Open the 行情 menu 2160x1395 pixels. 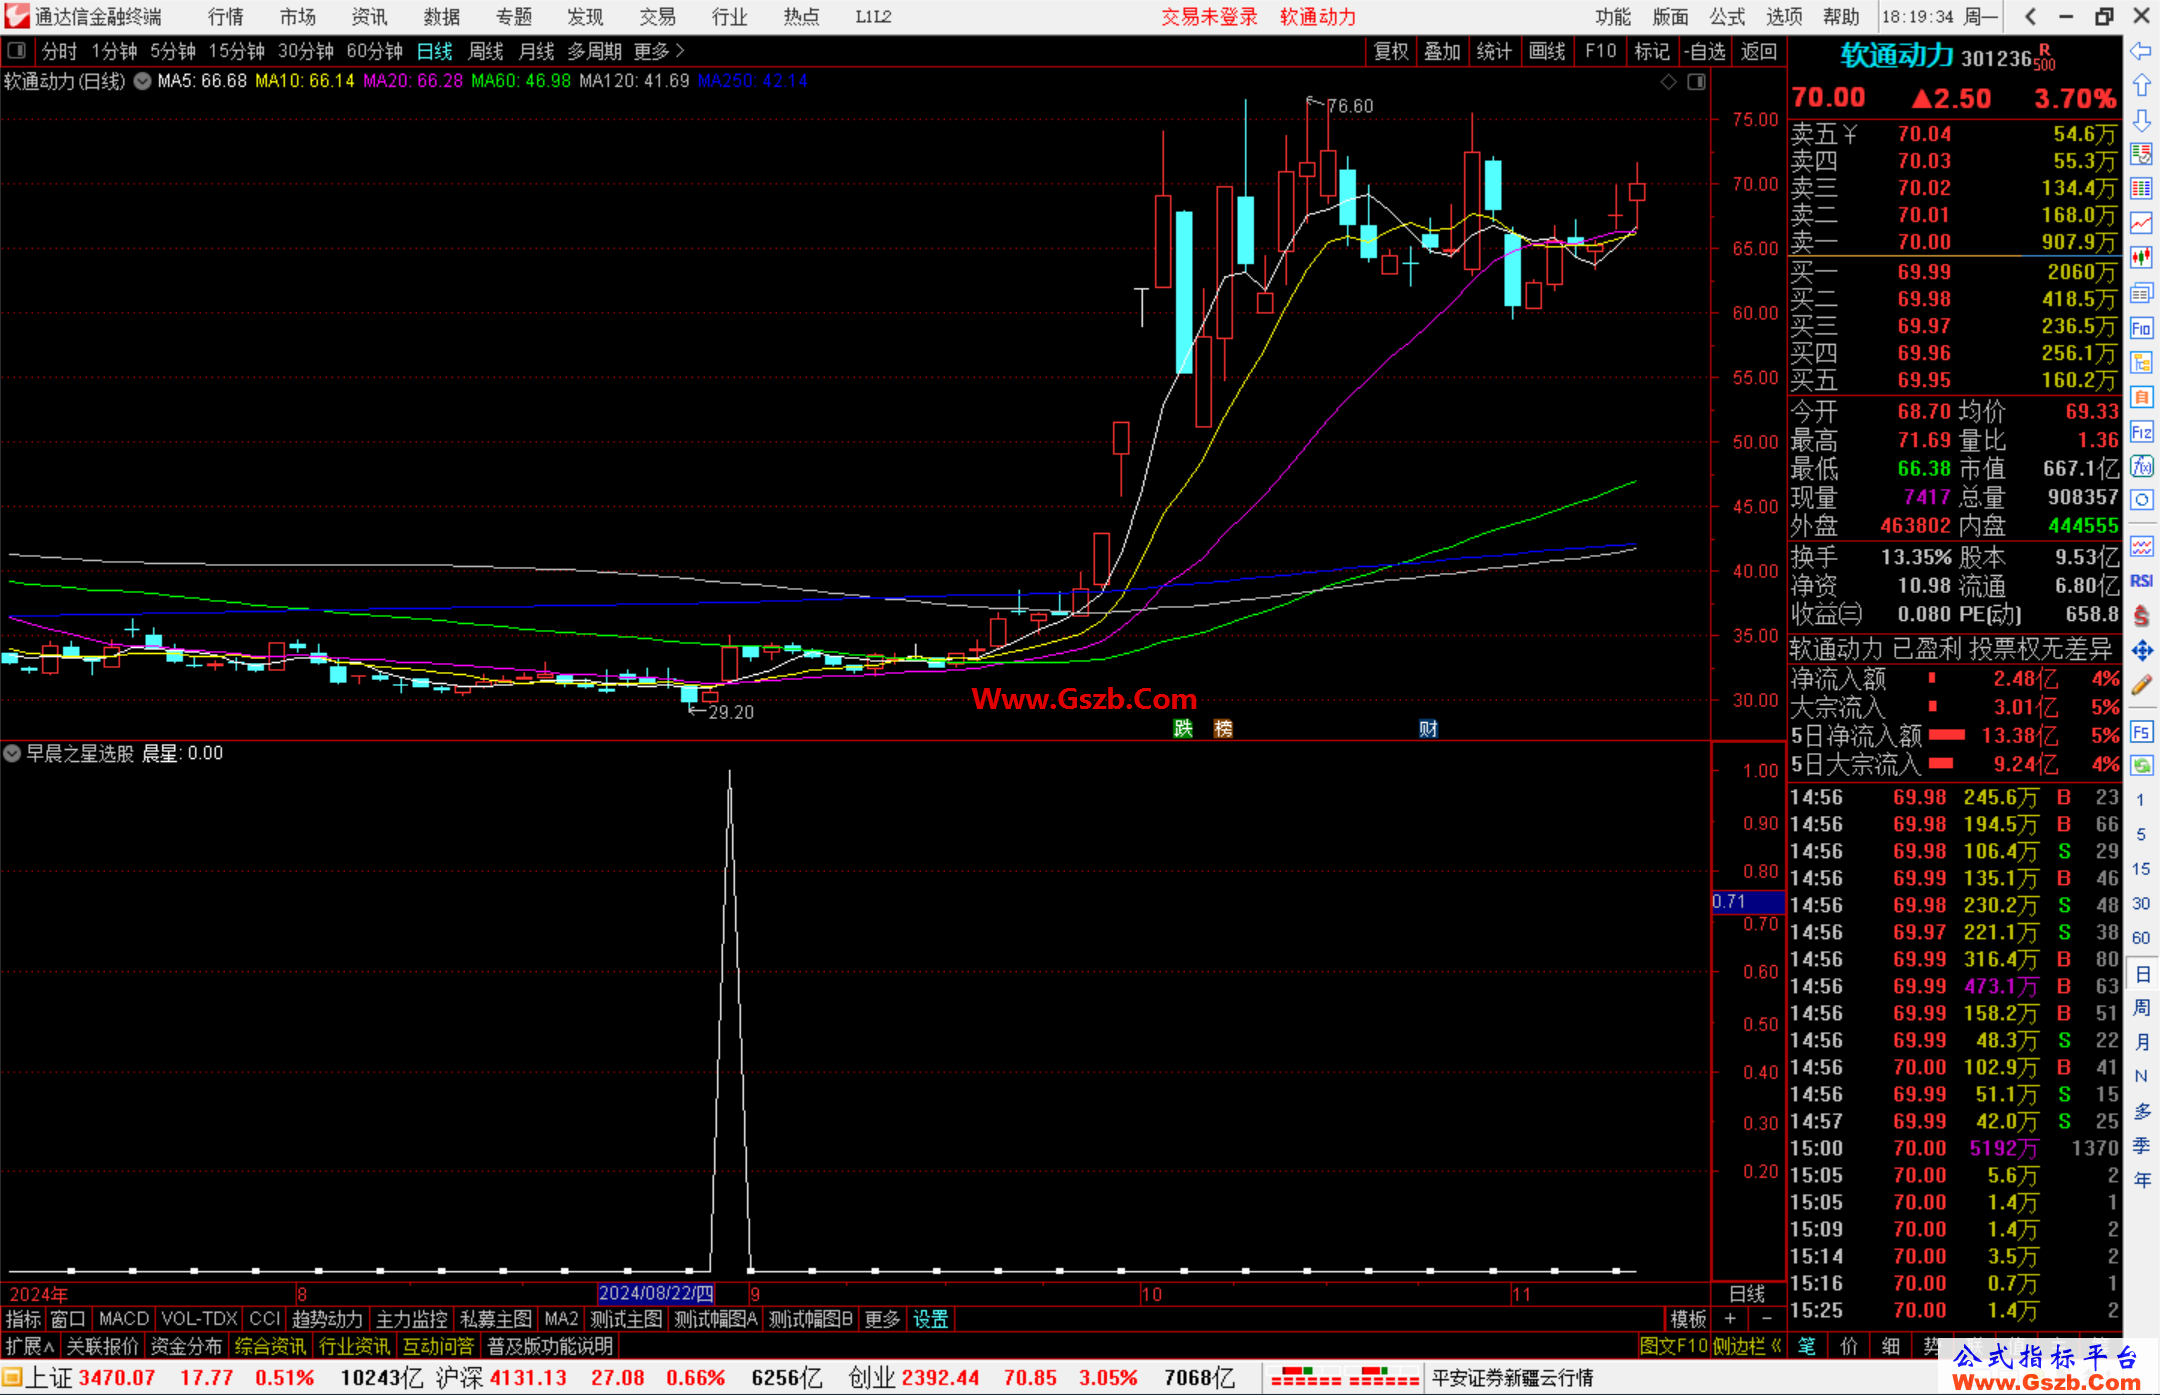[226, 17]
